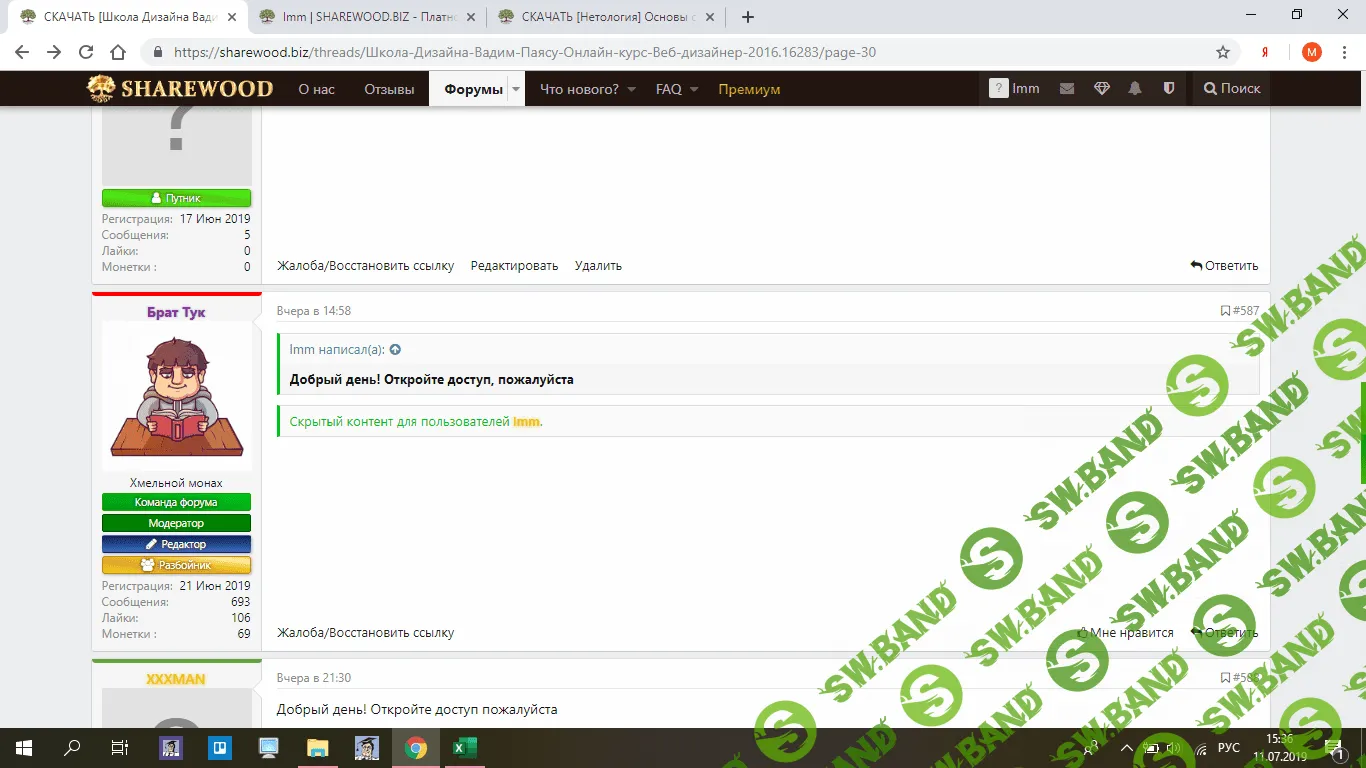This screenshot has height=768, width=1366.
Task: Click Удалить to delete the post
Action: 598,266
